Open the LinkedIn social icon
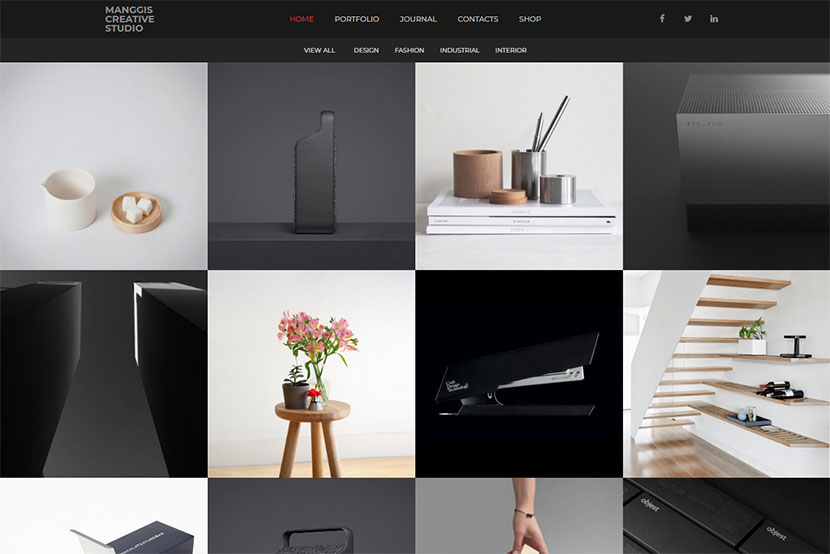This screenshot has height=554, width=830. 714,19
